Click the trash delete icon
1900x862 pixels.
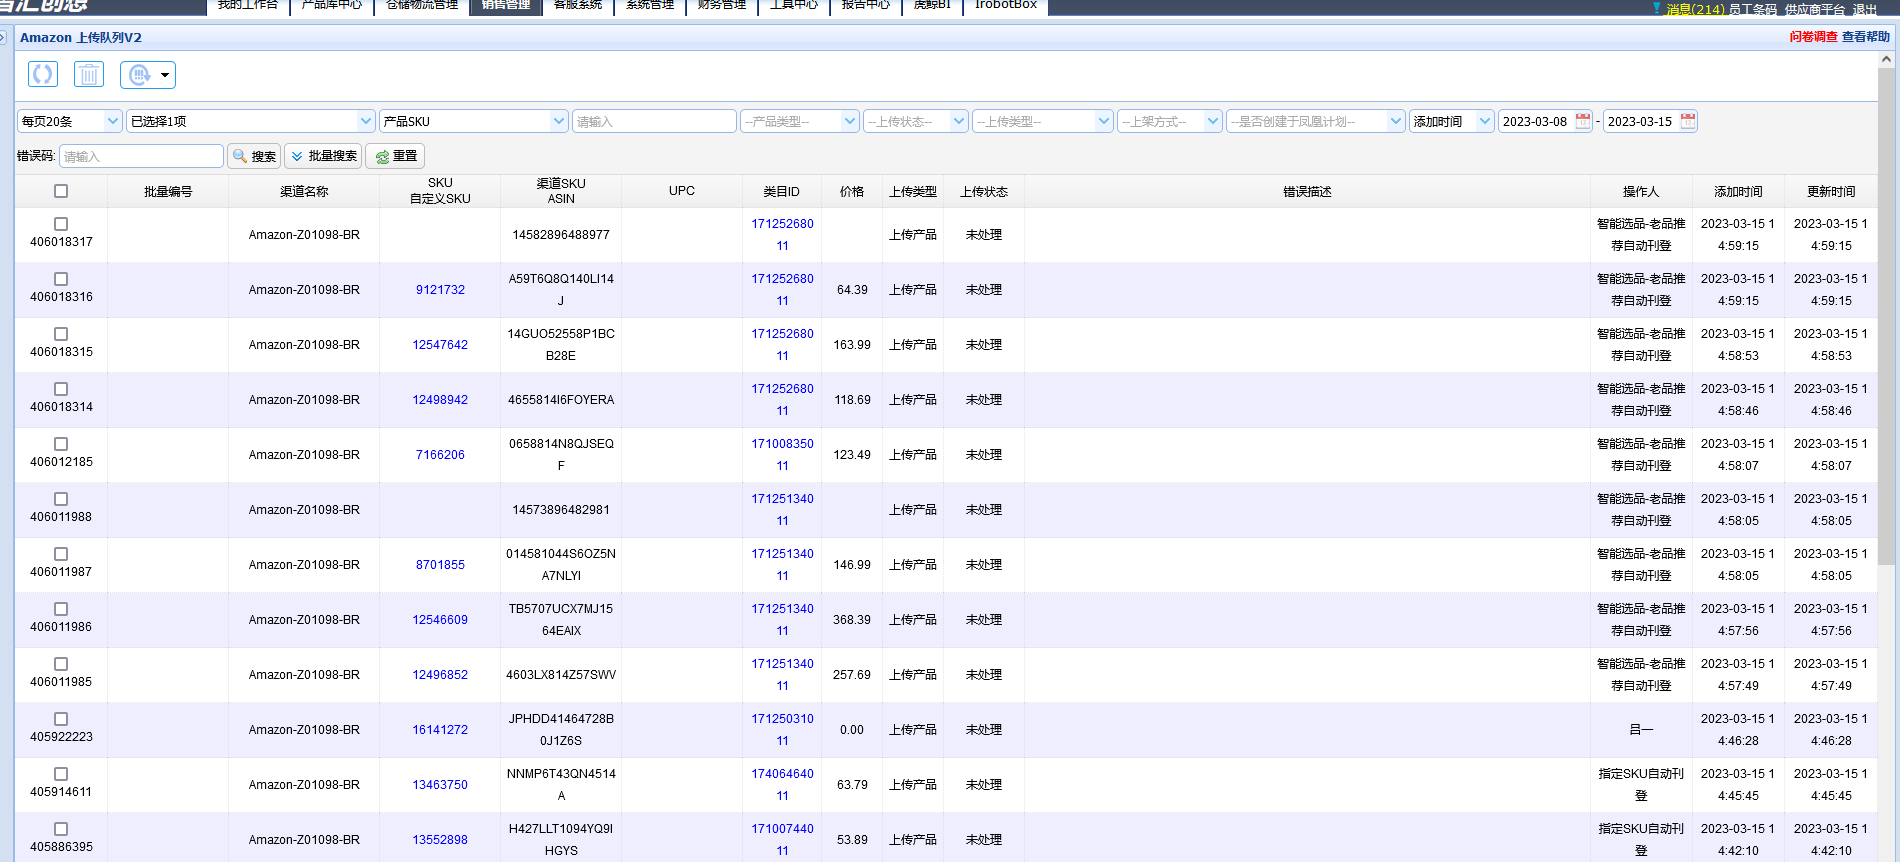tap(89, 74)
